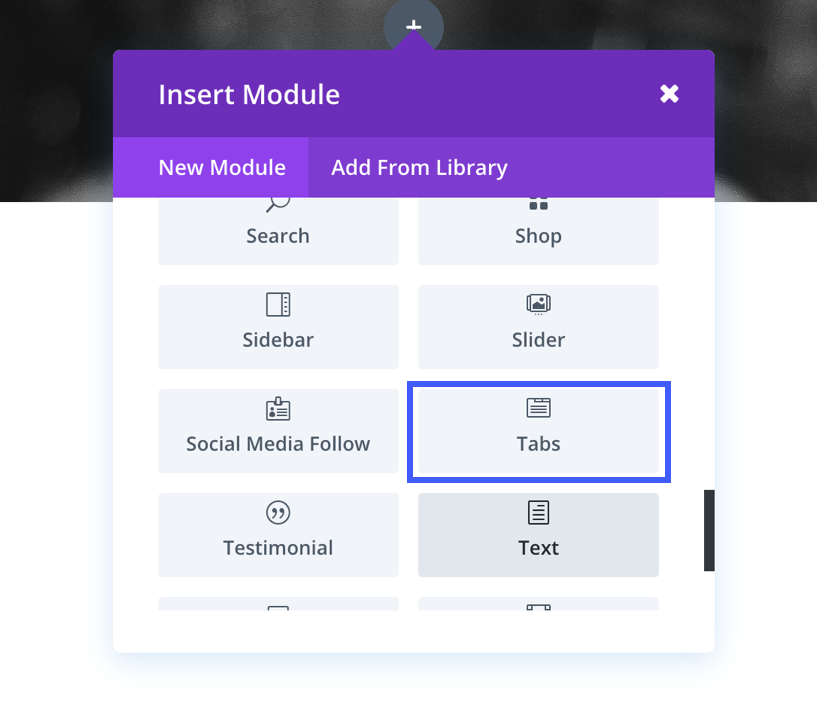Switch to the New Module tab

222,168
